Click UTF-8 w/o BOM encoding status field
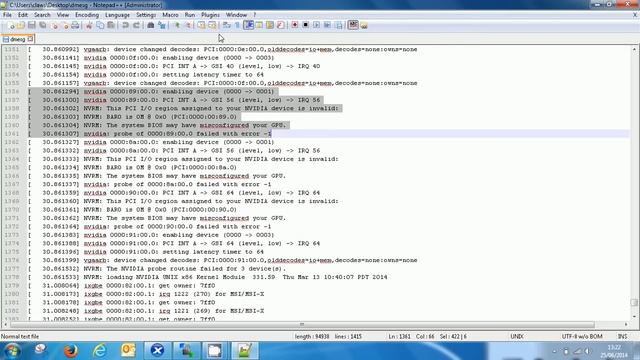 tap(582, 337)
